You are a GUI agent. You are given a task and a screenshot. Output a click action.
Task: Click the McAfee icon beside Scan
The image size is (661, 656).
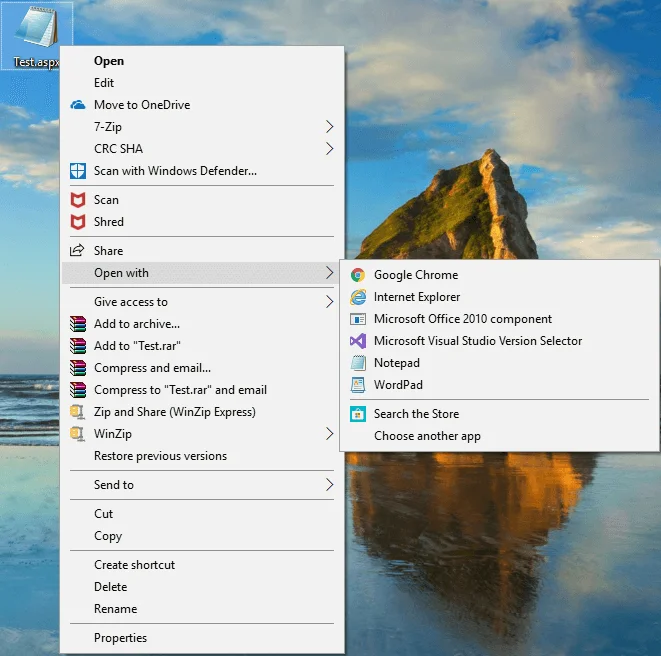pos(78,200)
